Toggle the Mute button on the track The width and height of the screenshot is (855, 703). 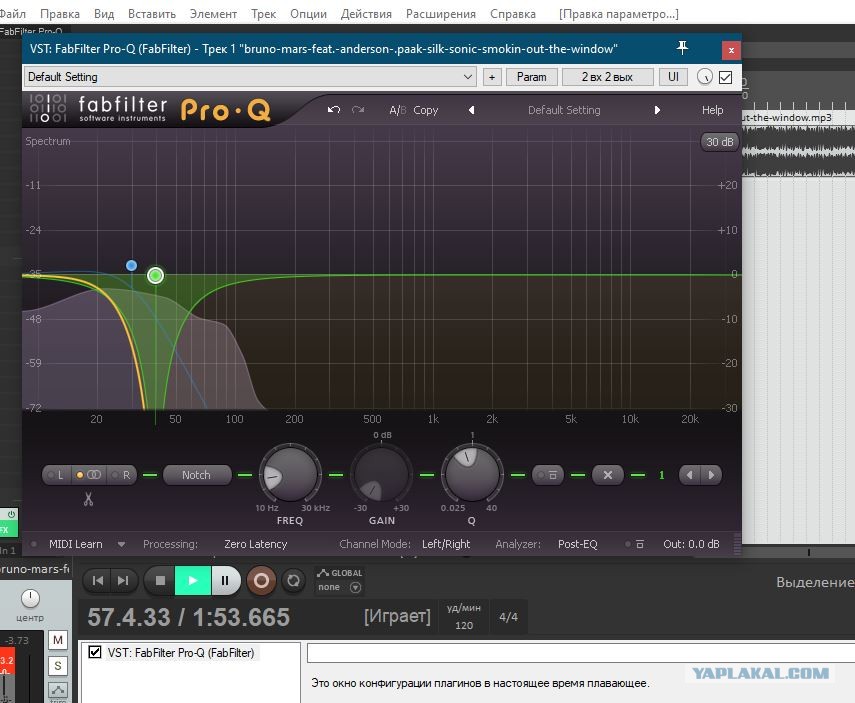(x=58, y=640)
